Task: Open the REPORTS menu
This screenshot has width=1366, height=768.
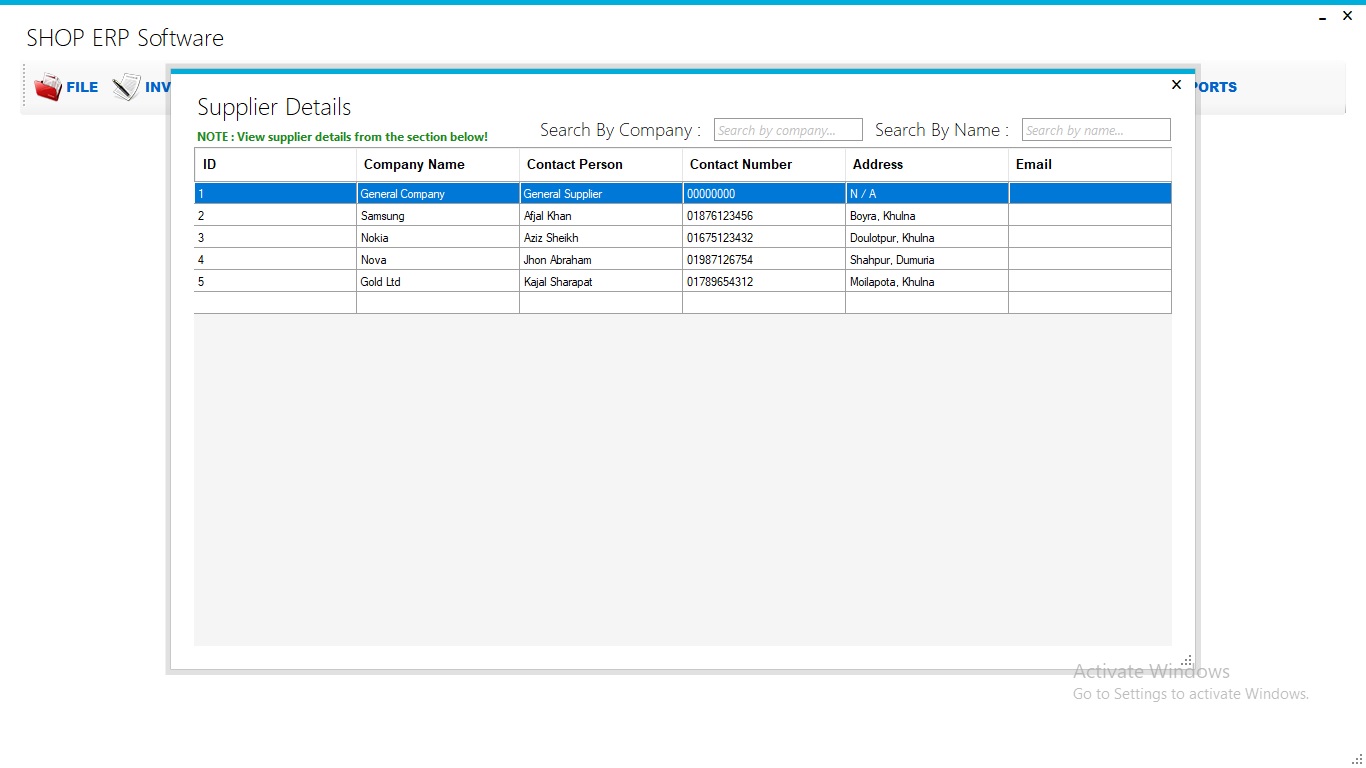Action: click(x=1216, y=87)
